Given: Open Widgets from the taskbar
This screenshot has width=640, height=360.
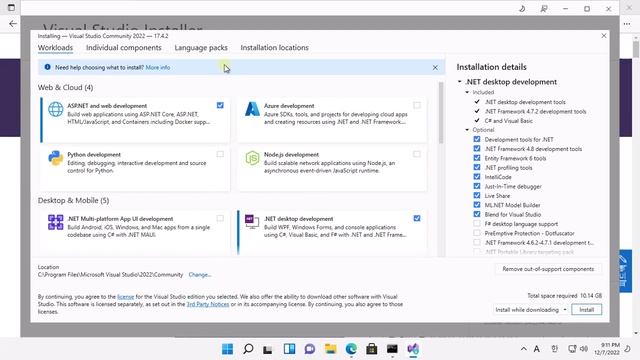Looking at the screenshot, I should (289, 349).
